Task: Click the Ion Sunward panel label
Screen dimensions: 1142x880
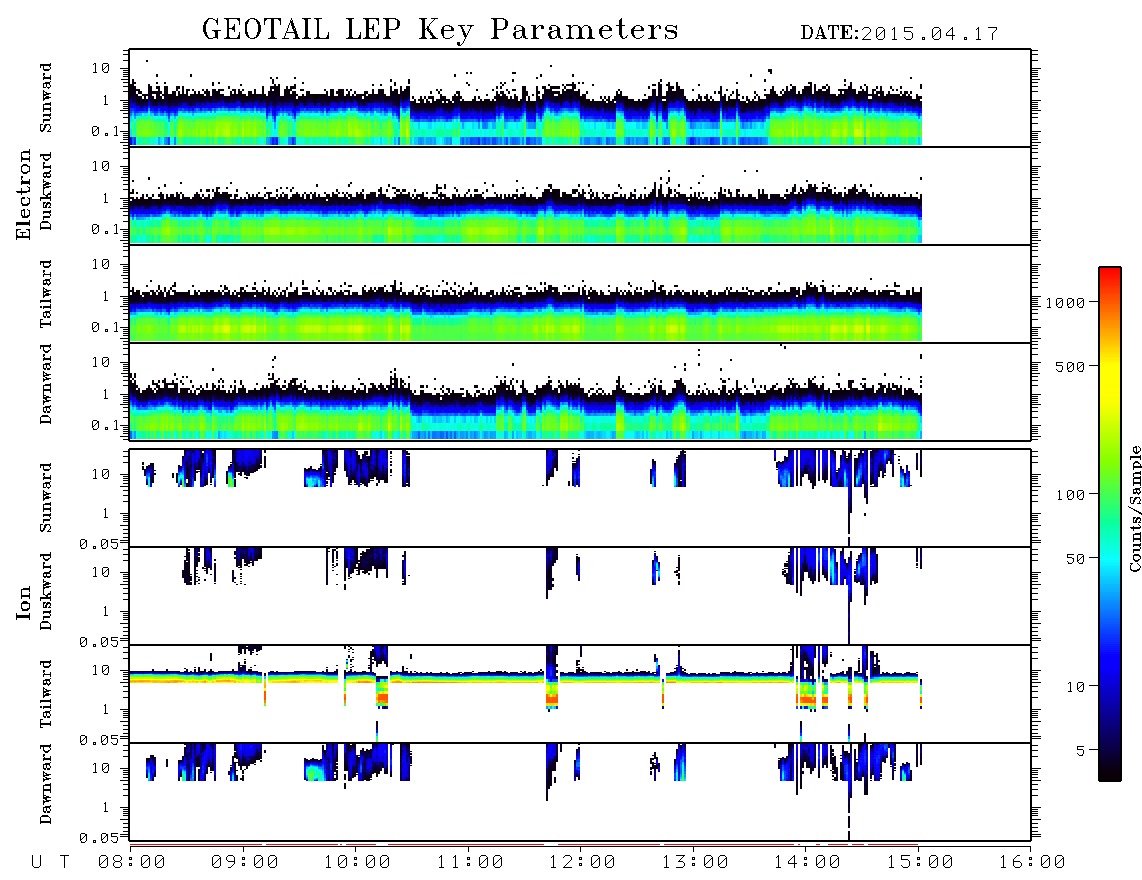Action: 46,498
